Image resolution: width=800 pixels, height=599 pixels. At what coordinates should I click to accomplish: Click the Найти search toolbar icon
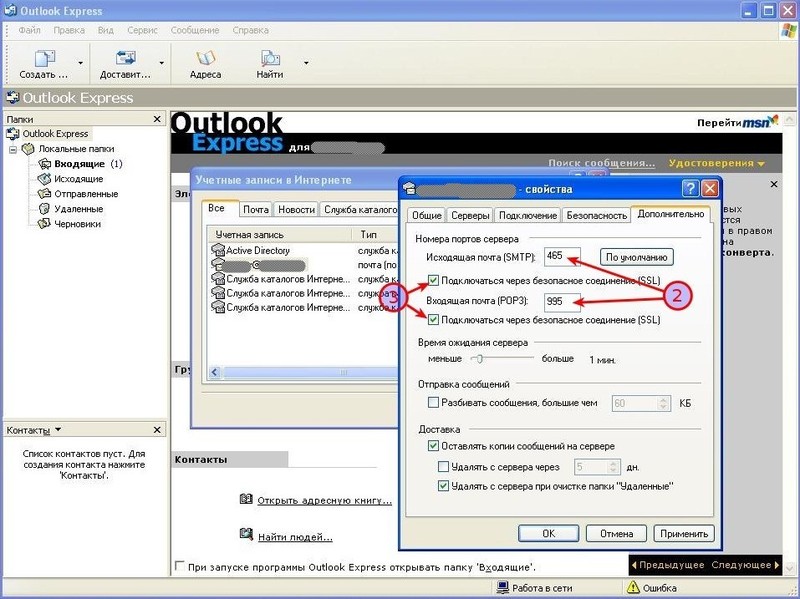270,58
